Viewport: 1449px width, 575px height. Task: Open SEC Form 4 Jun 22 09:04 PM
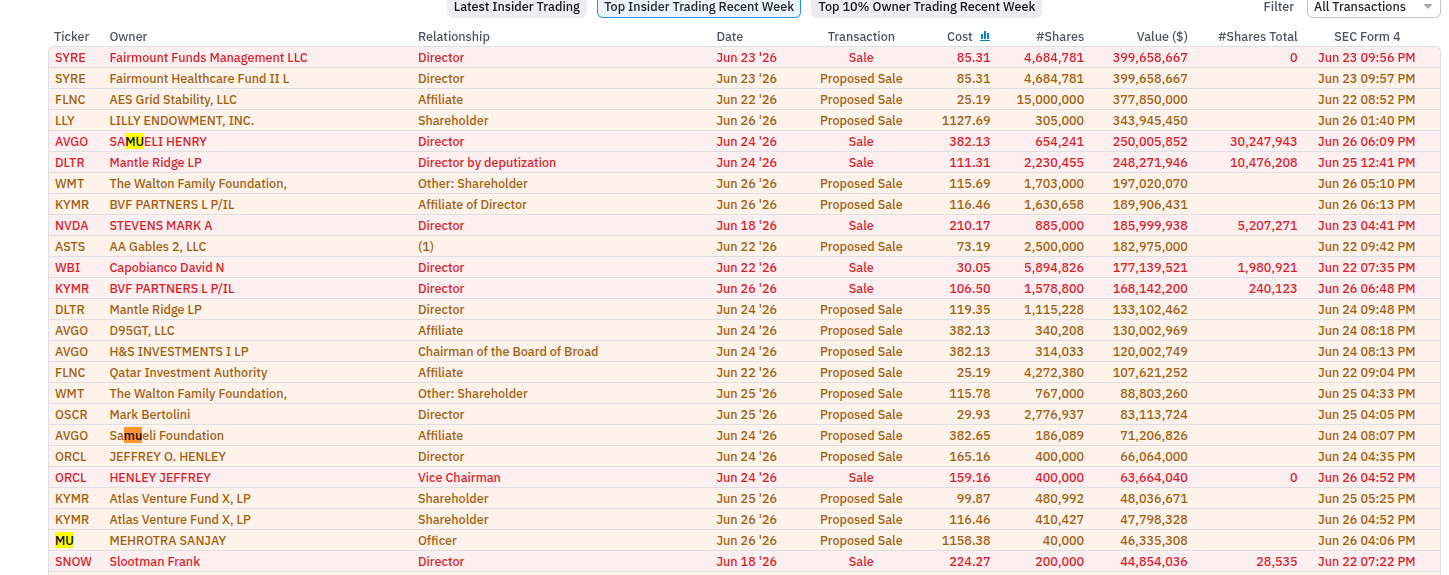pyautogui.click(x=1366, y=372)
